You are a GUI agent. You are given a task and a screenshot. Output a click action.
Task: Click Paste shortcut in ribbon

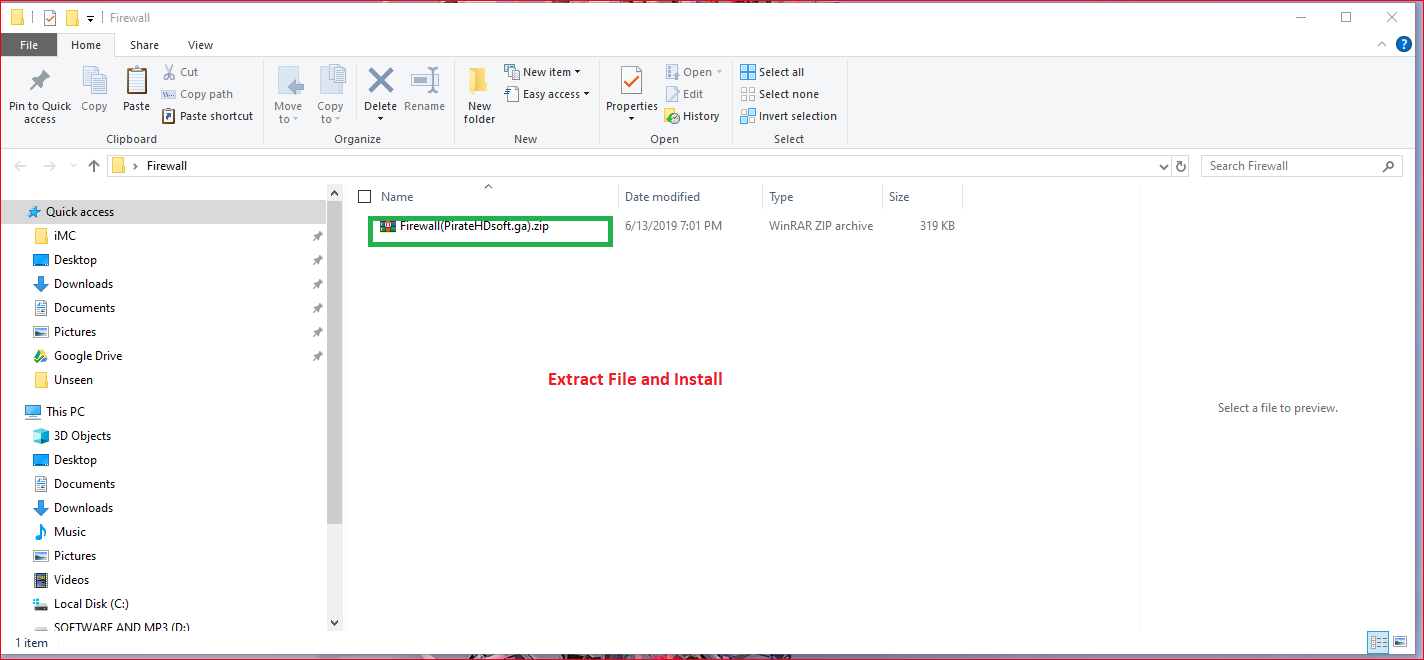click(x=207, y=116)
